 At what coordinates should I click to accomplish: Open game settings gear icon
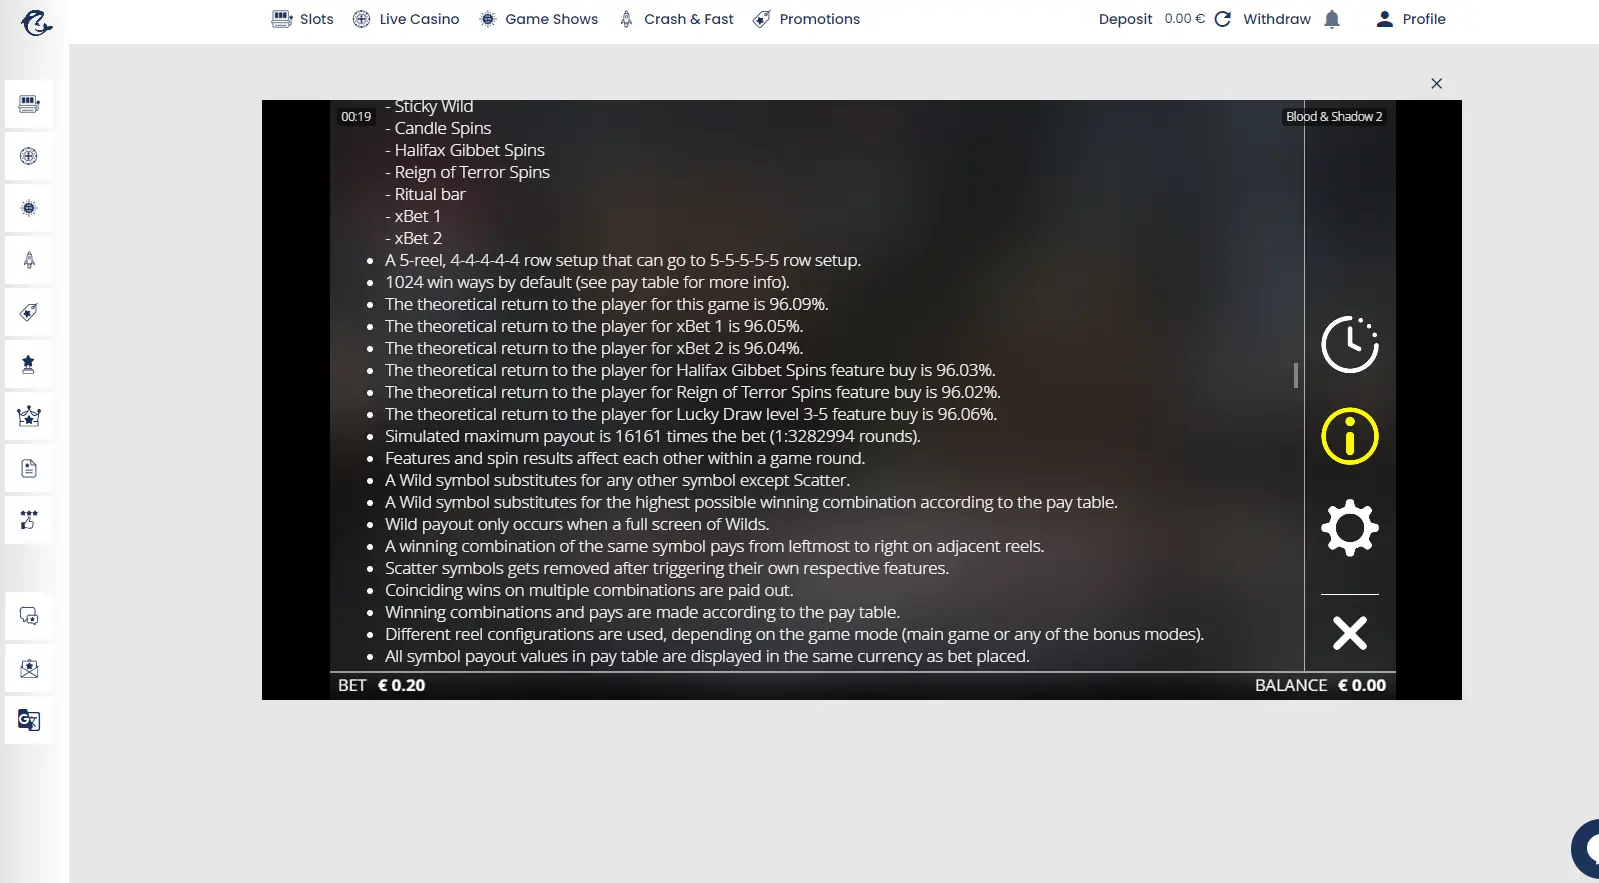pos(1349,528)
